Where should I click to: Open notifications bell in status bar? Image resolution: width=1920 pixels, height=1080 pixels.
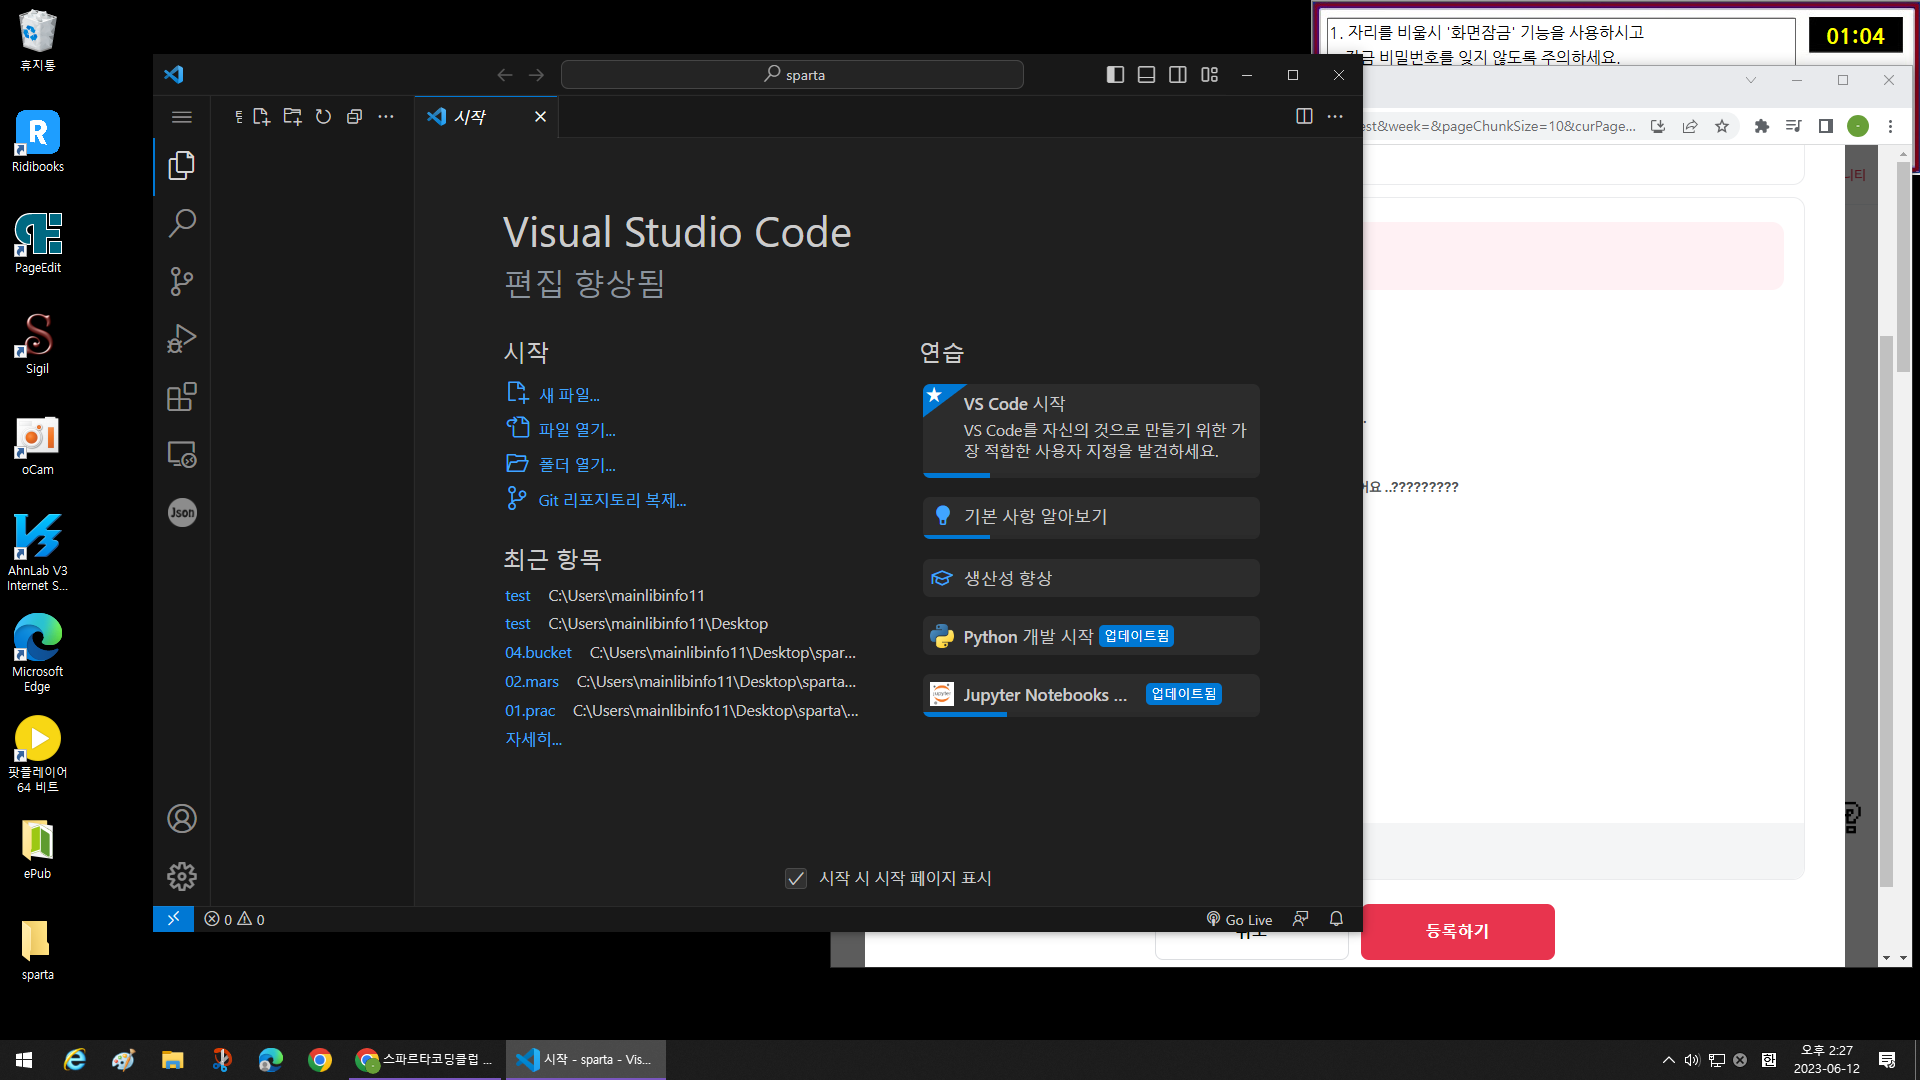(1336, 919)
